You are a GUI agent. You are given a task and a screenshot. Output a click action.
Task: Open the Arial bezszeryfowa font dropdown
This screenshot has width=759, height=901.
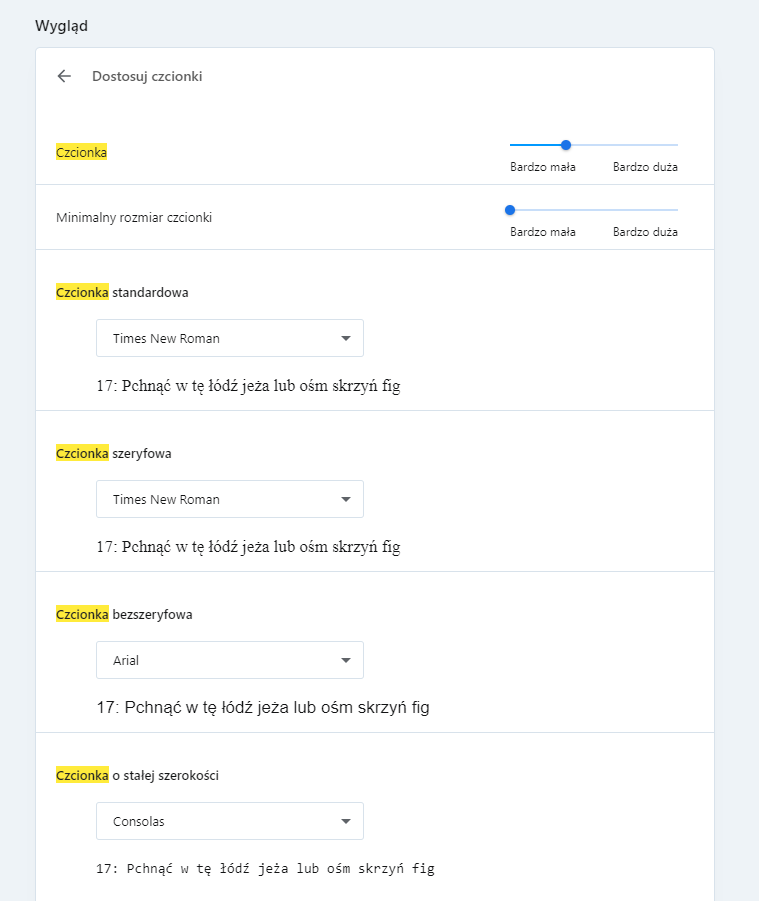230,660
